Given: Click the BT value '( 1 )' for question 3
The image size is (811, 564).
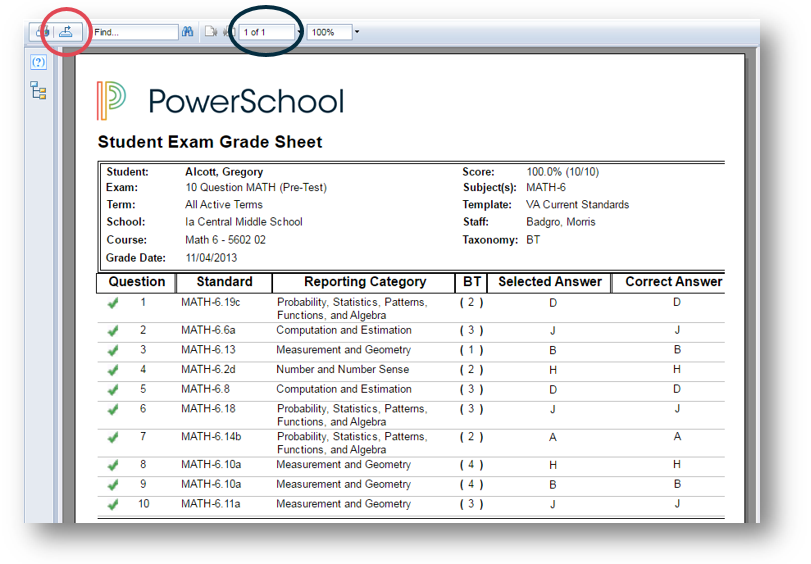Looking at the screenshot, I should click(471, 350).
